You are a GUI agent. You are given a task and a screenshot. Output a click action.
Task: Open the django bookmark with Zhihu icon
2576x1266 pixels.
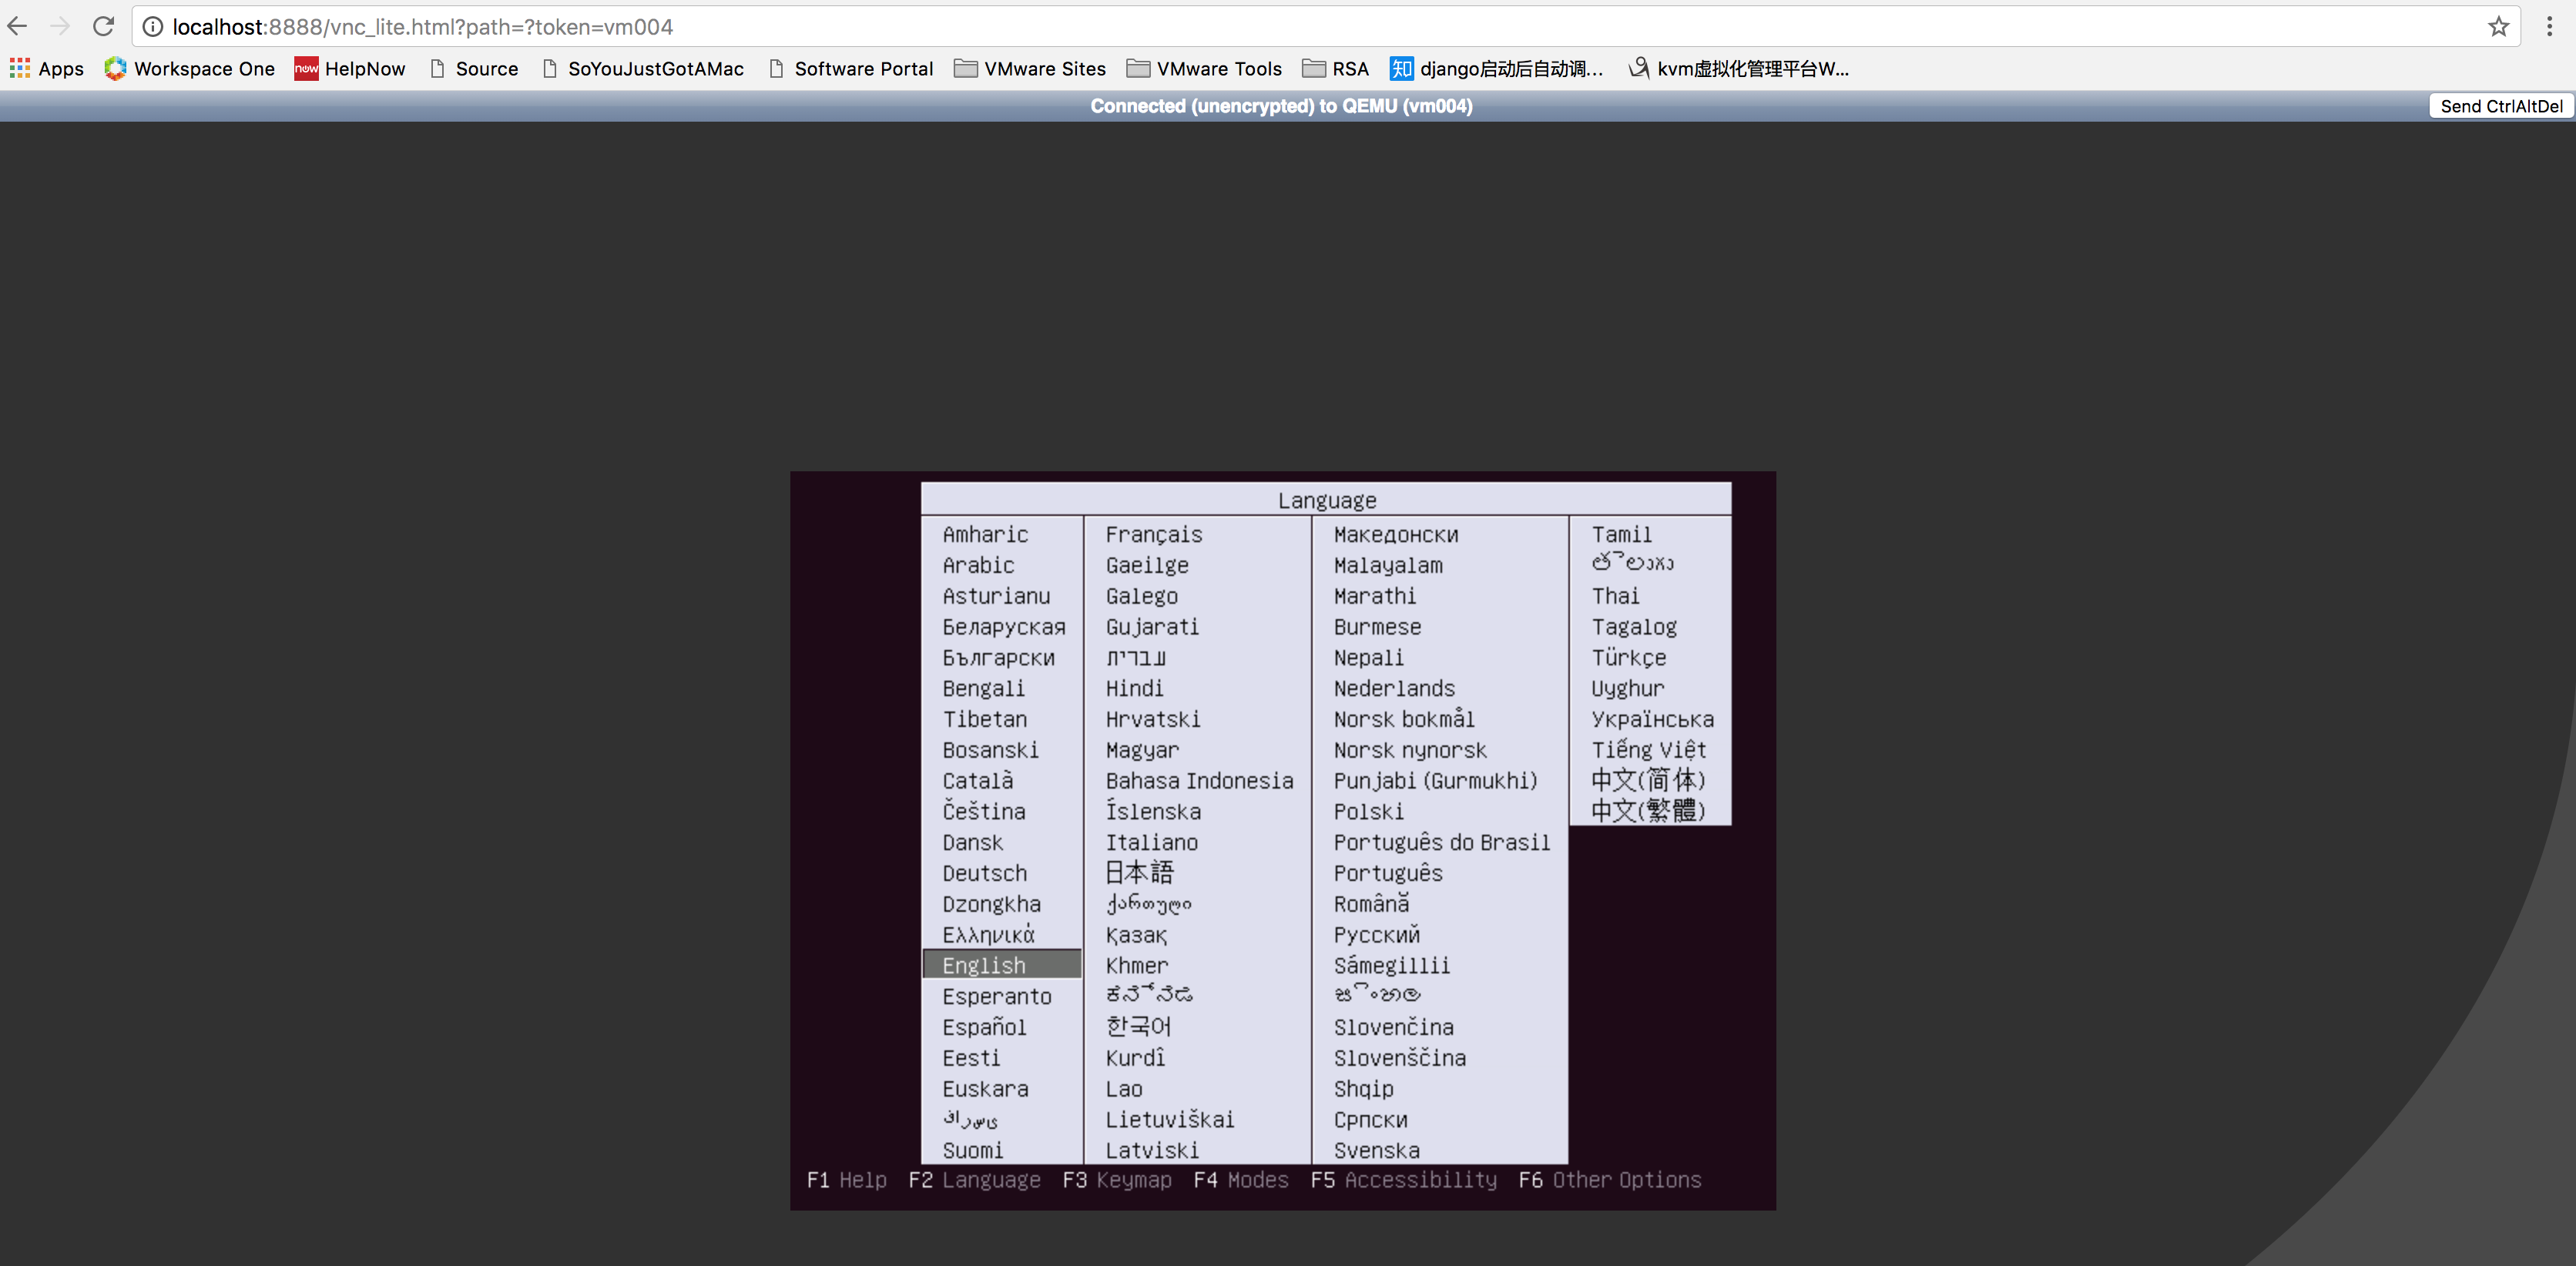1497,69
